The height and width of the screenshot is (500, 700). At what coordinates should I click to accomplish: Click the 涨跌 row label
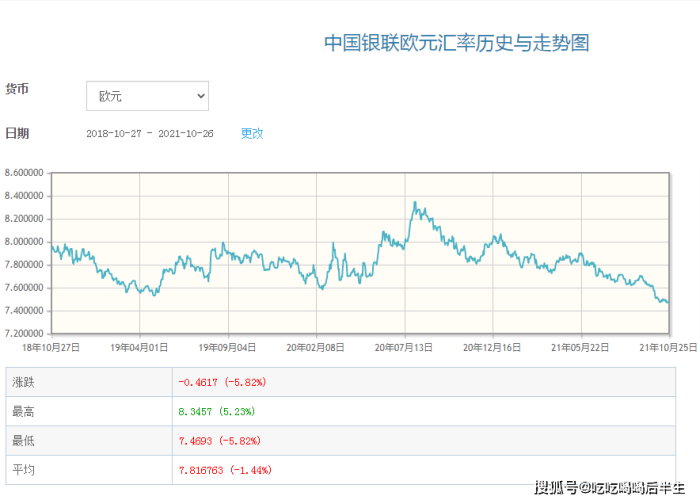point(23,382)
